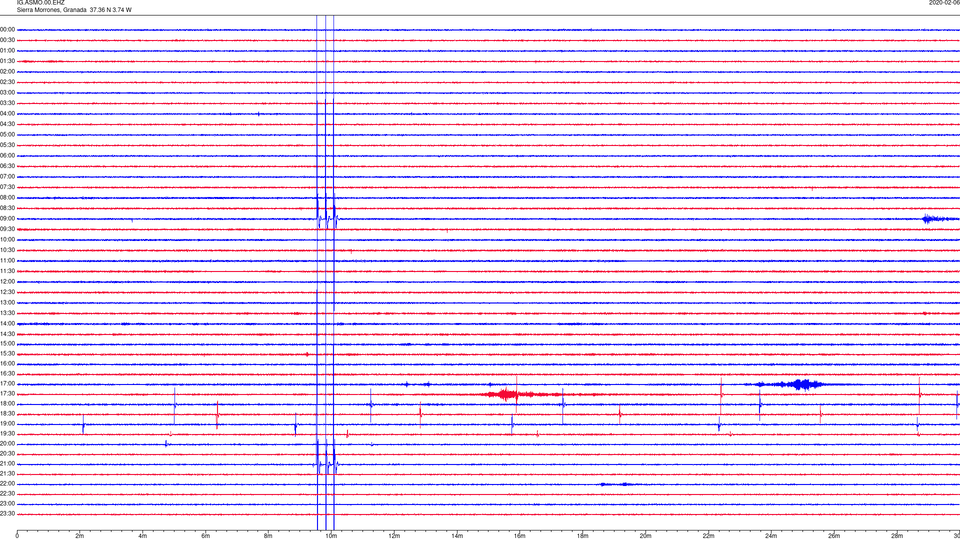960x540 pixels.
Task: Pick the 07:00 time label
Action: coord(7,177)
